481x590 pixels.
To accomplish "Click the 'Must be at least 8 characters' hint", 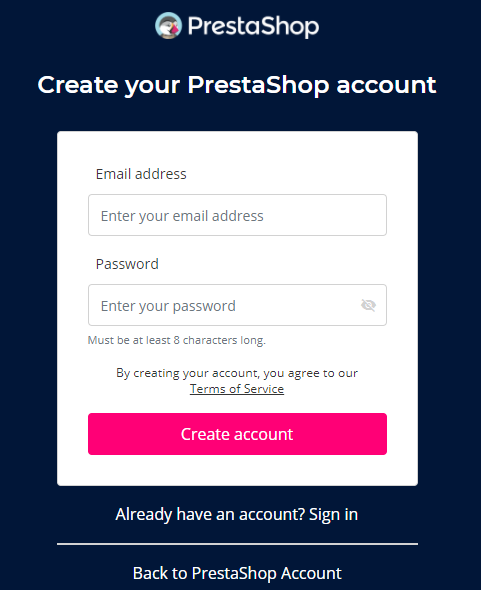I will coord(177,340).
